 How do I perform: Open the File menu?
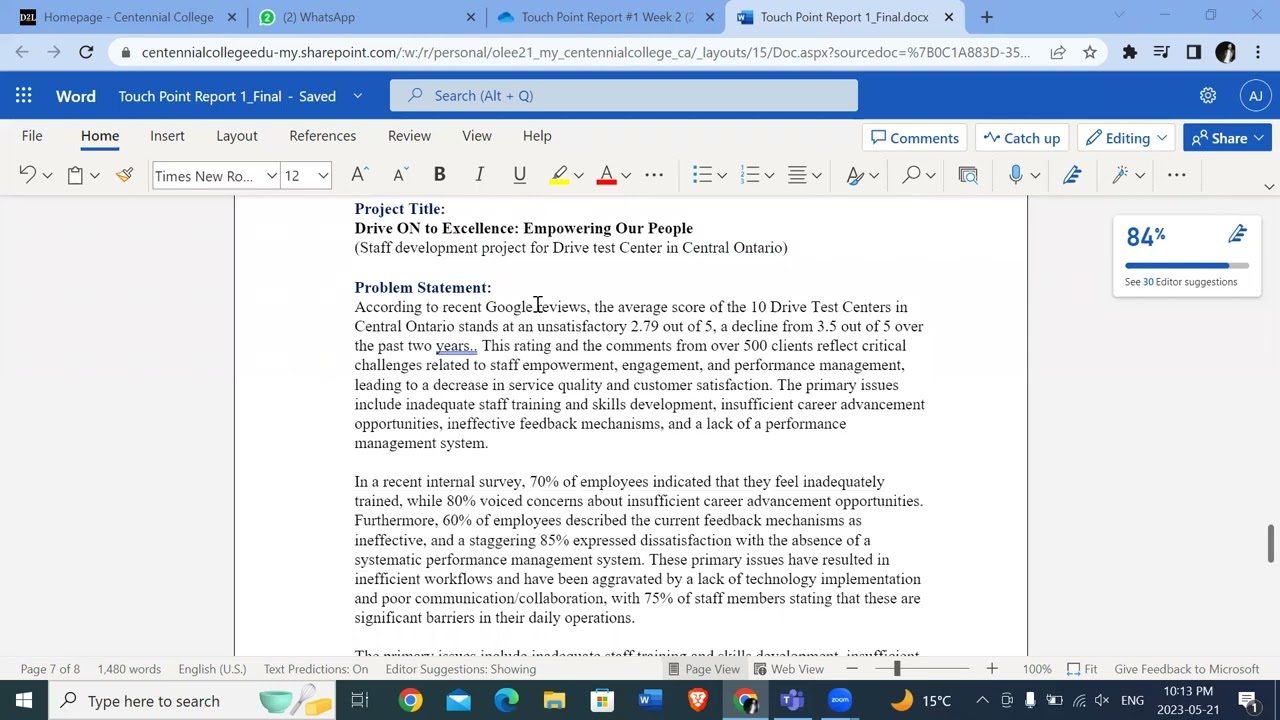pyautogui.click(x=32, y=136)
